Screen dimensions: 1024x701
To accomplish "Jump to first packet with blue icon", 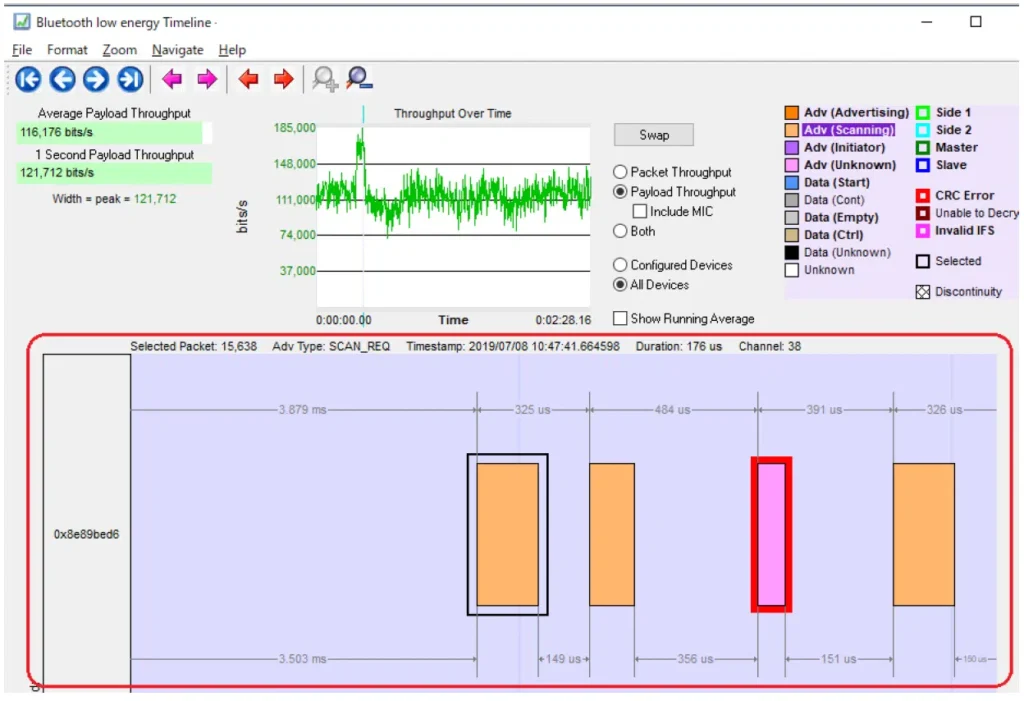I will coord(28,79).
